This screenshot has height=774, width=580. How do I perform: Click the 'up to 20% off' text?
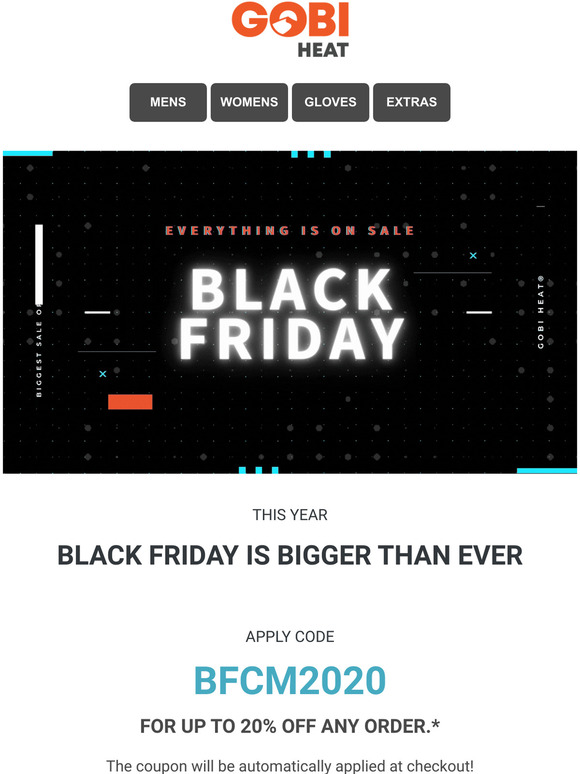click(x=290, y=726)
